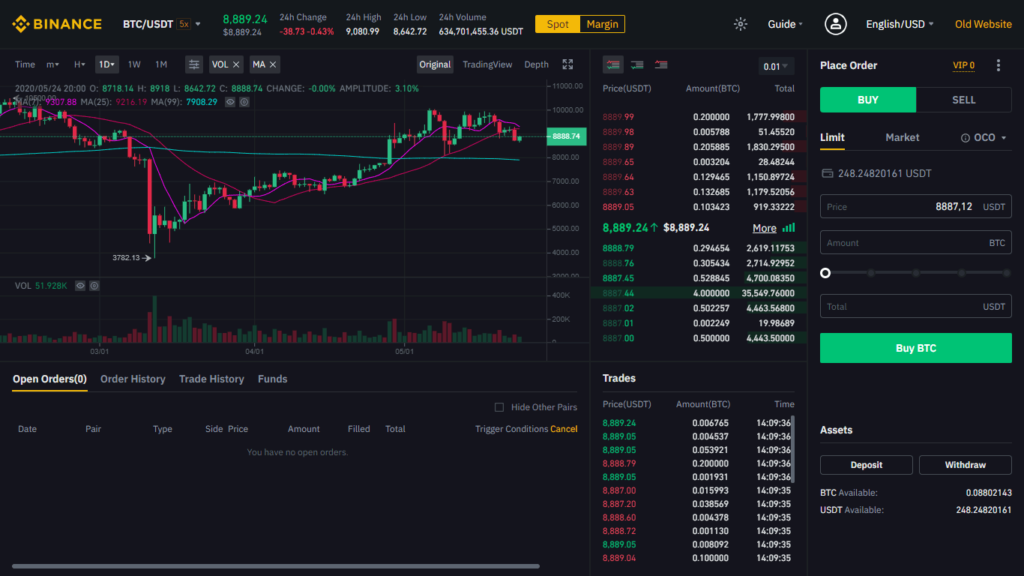Click the VIP 0 link
This screenshot has height=576, width=1024.
pos(963,65)
